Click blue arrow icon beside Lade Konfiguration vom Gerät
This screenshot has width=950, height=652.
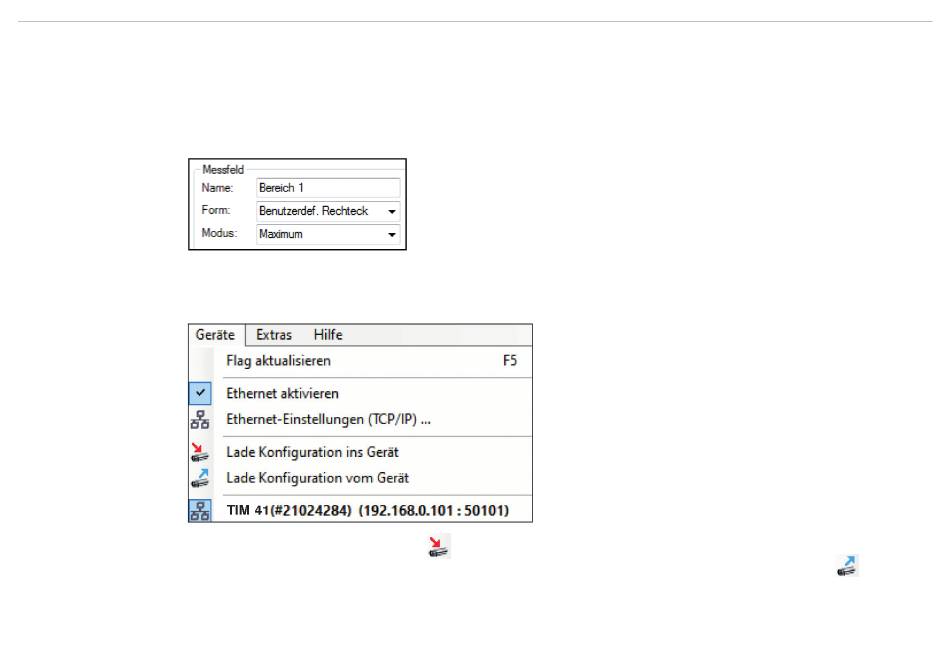(x=200, y=478)
